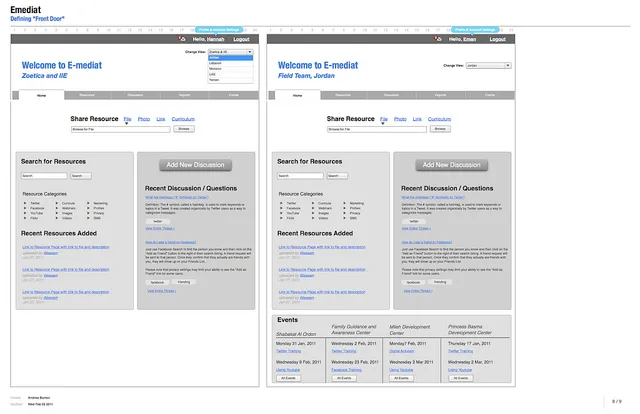This screenshot has height=414, width=640.
Task: Select the Photo share option in left wireframe
Action: coord(144,119)
